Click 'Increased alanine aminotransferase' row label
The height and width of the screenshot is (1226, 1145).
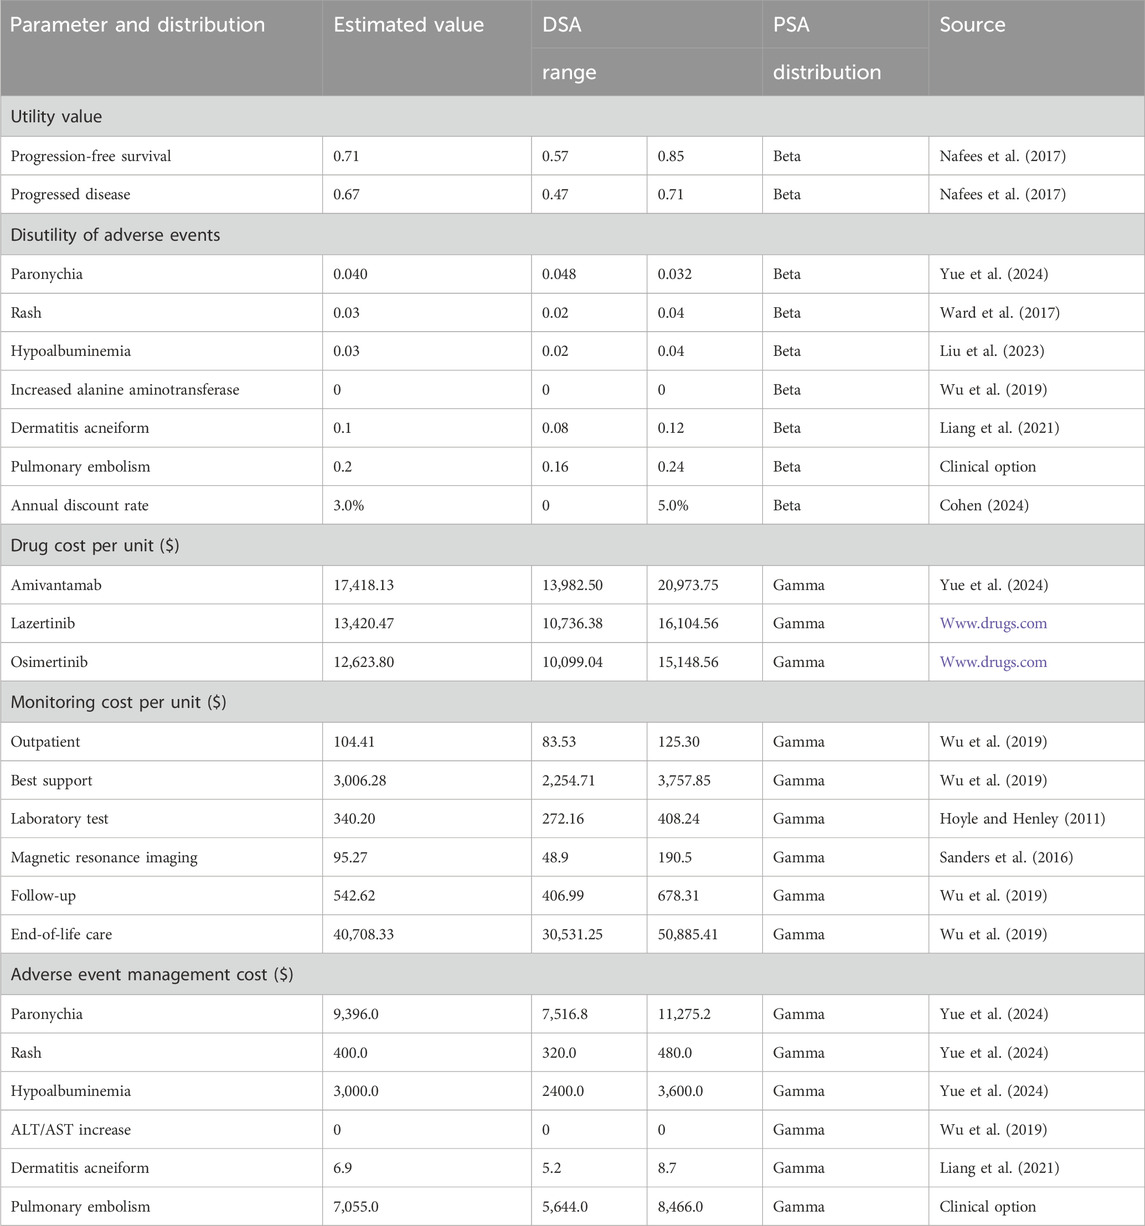click(125, 390)
